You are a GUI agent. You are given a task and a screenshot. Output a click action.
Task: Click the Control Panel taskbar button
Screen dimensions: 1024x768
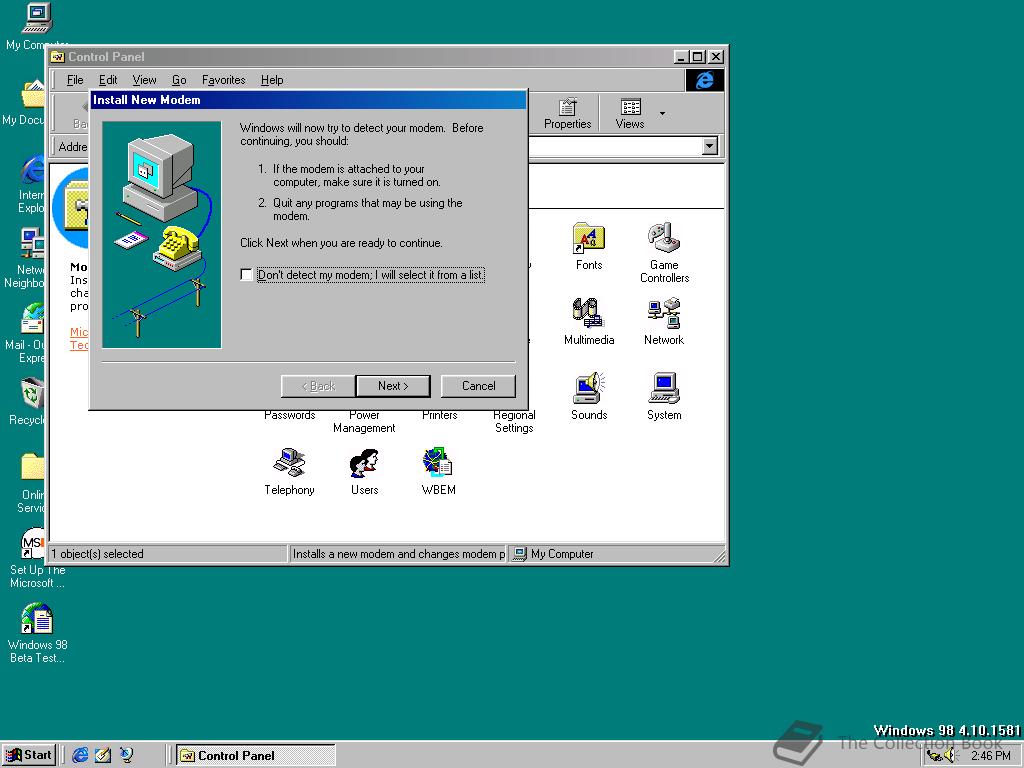pos(255,756)
